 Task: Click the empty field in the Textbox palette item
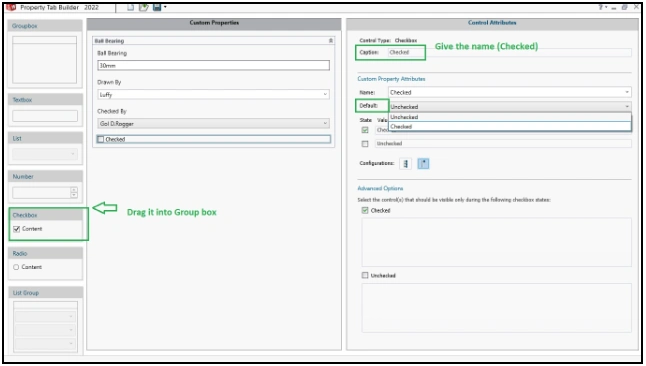[45, 116]
